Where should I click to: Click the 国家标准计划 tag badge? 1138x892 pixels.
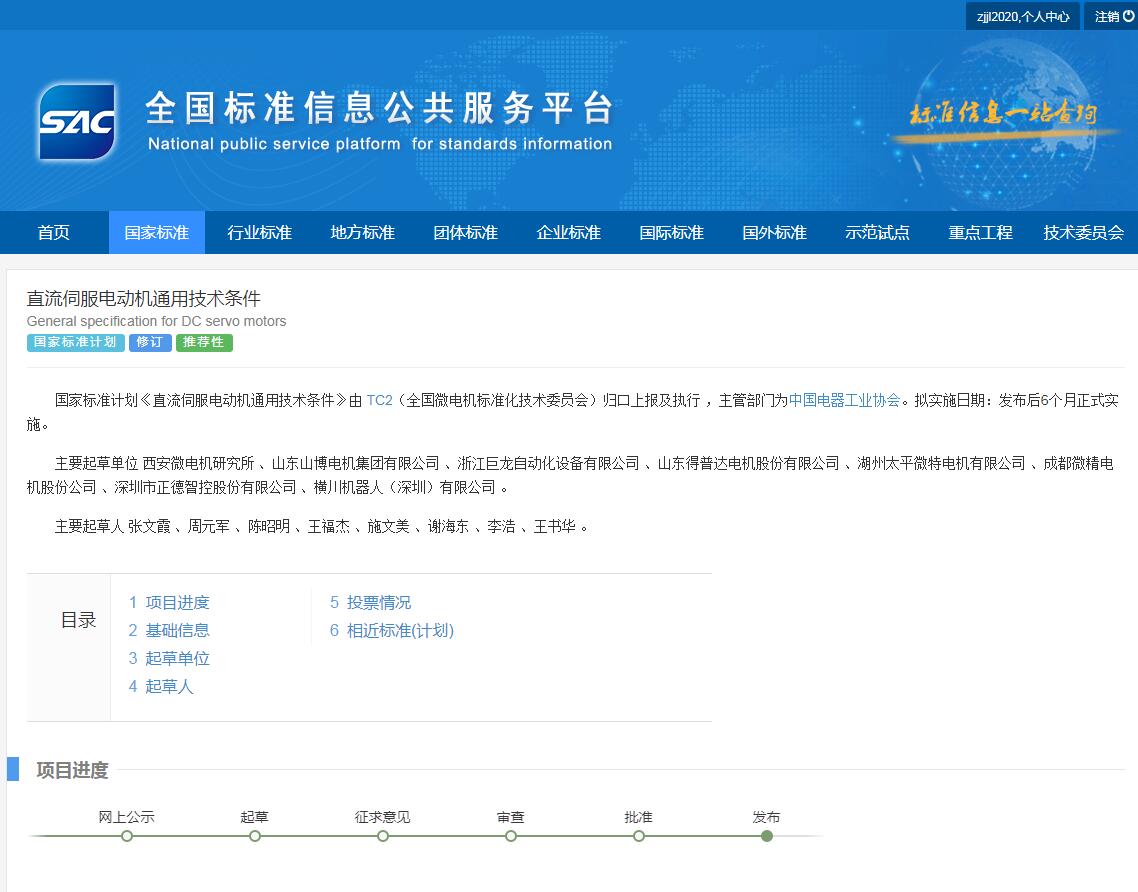point(75,342)
